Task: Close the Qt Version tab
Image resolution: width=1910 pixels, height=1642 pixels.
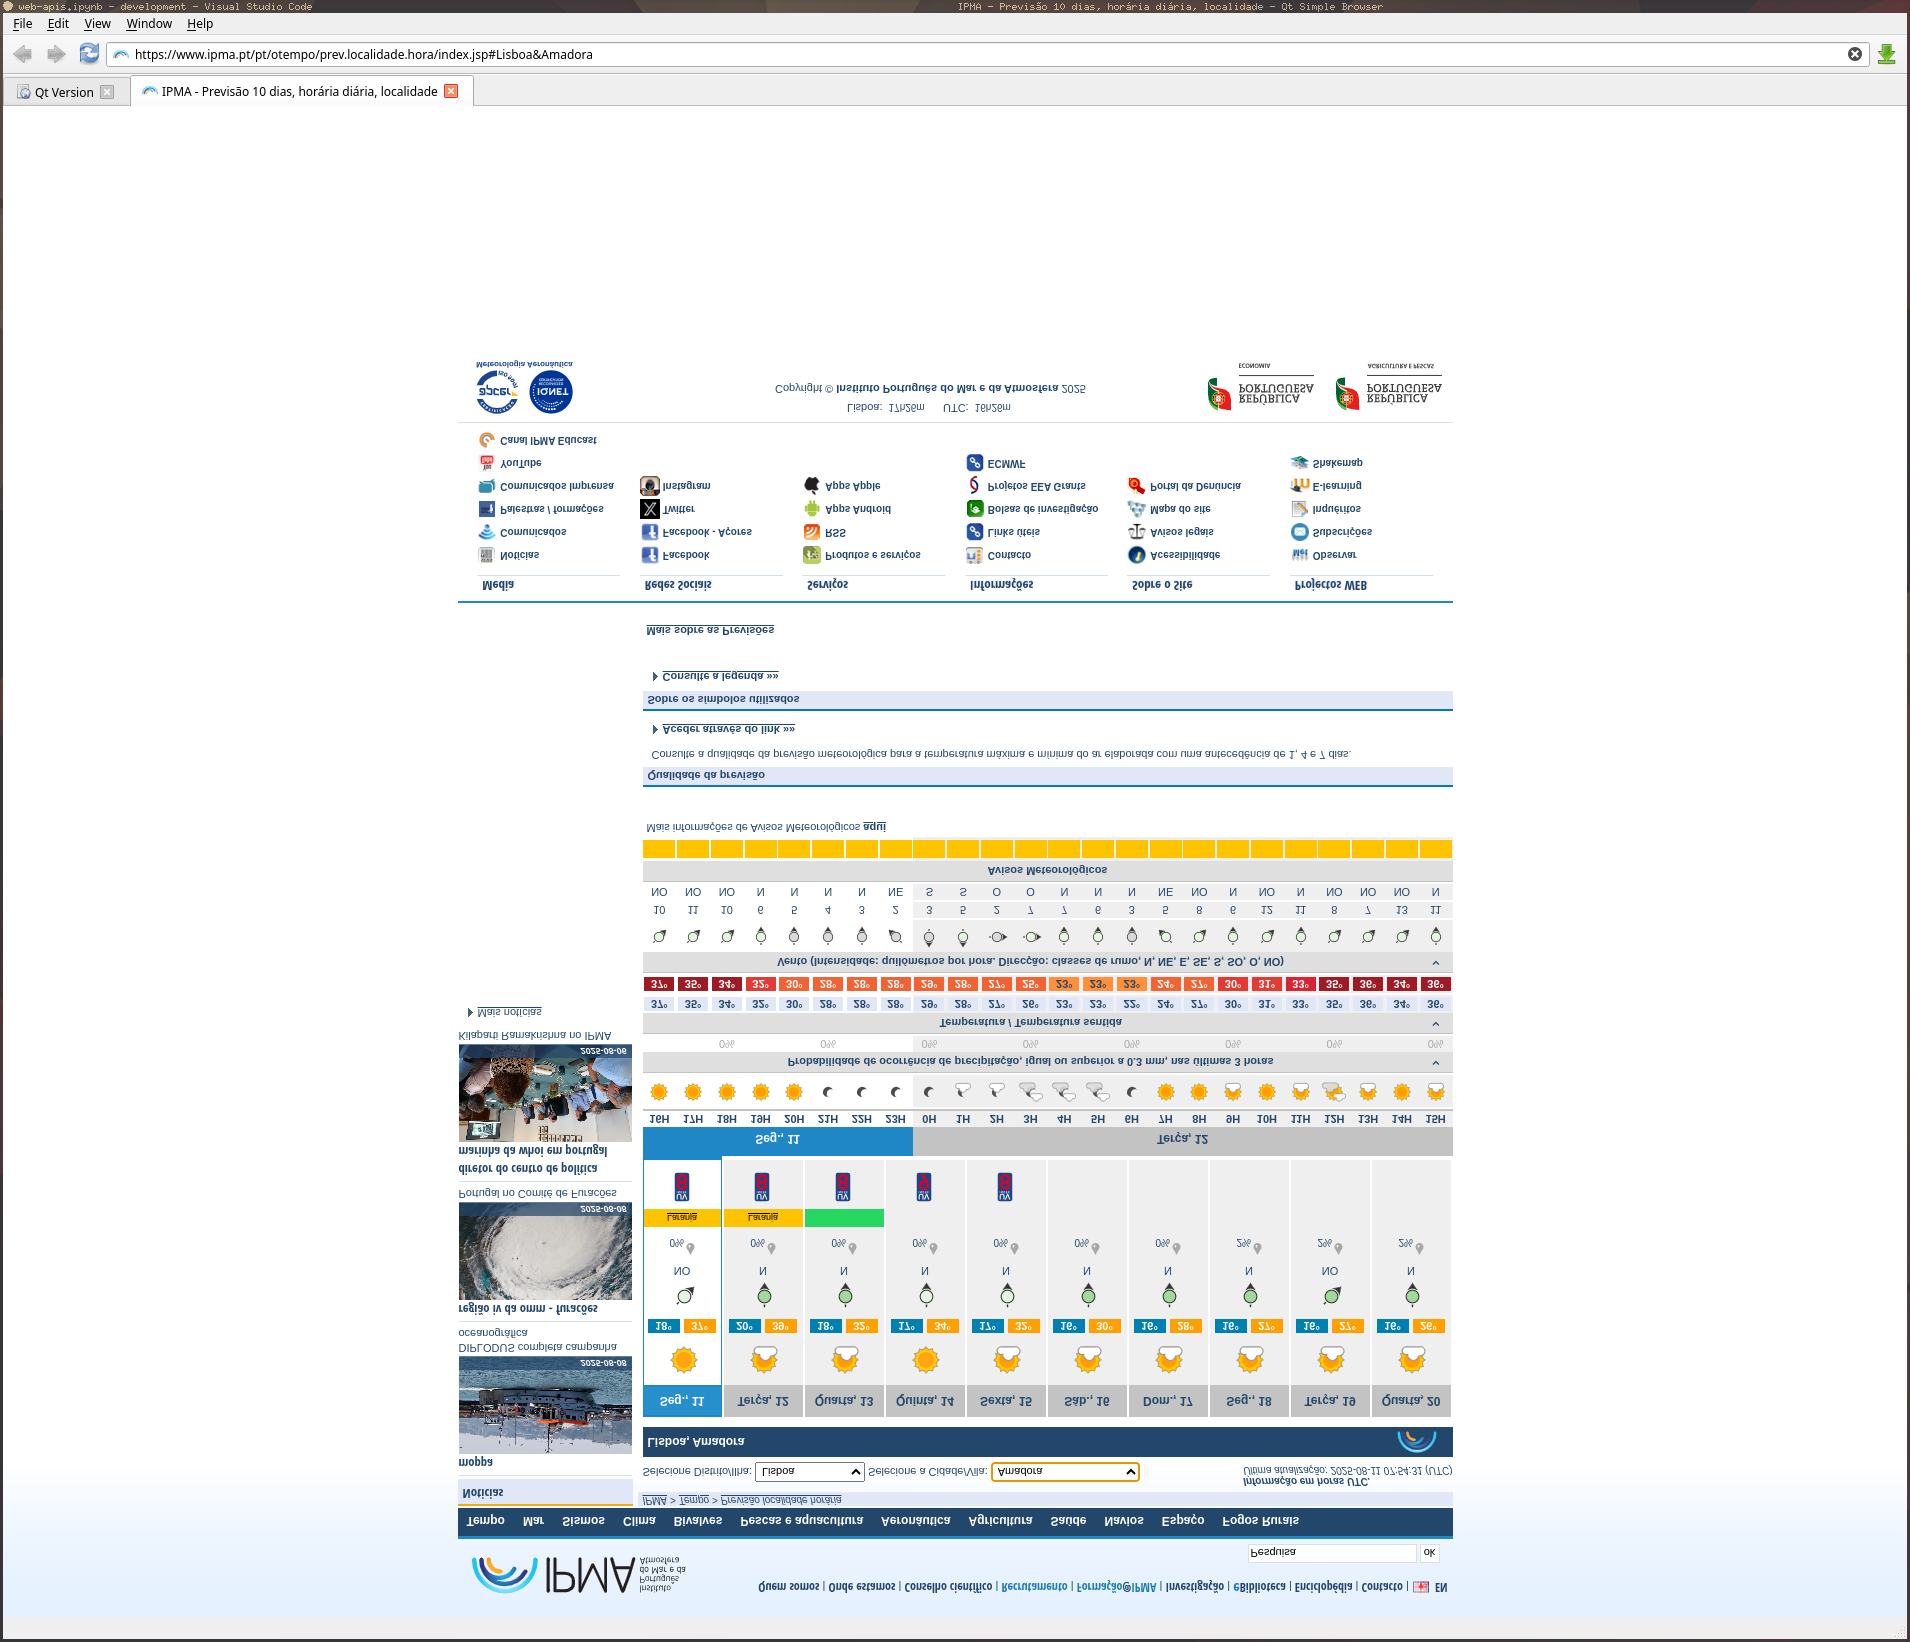Action: [107, 92]
